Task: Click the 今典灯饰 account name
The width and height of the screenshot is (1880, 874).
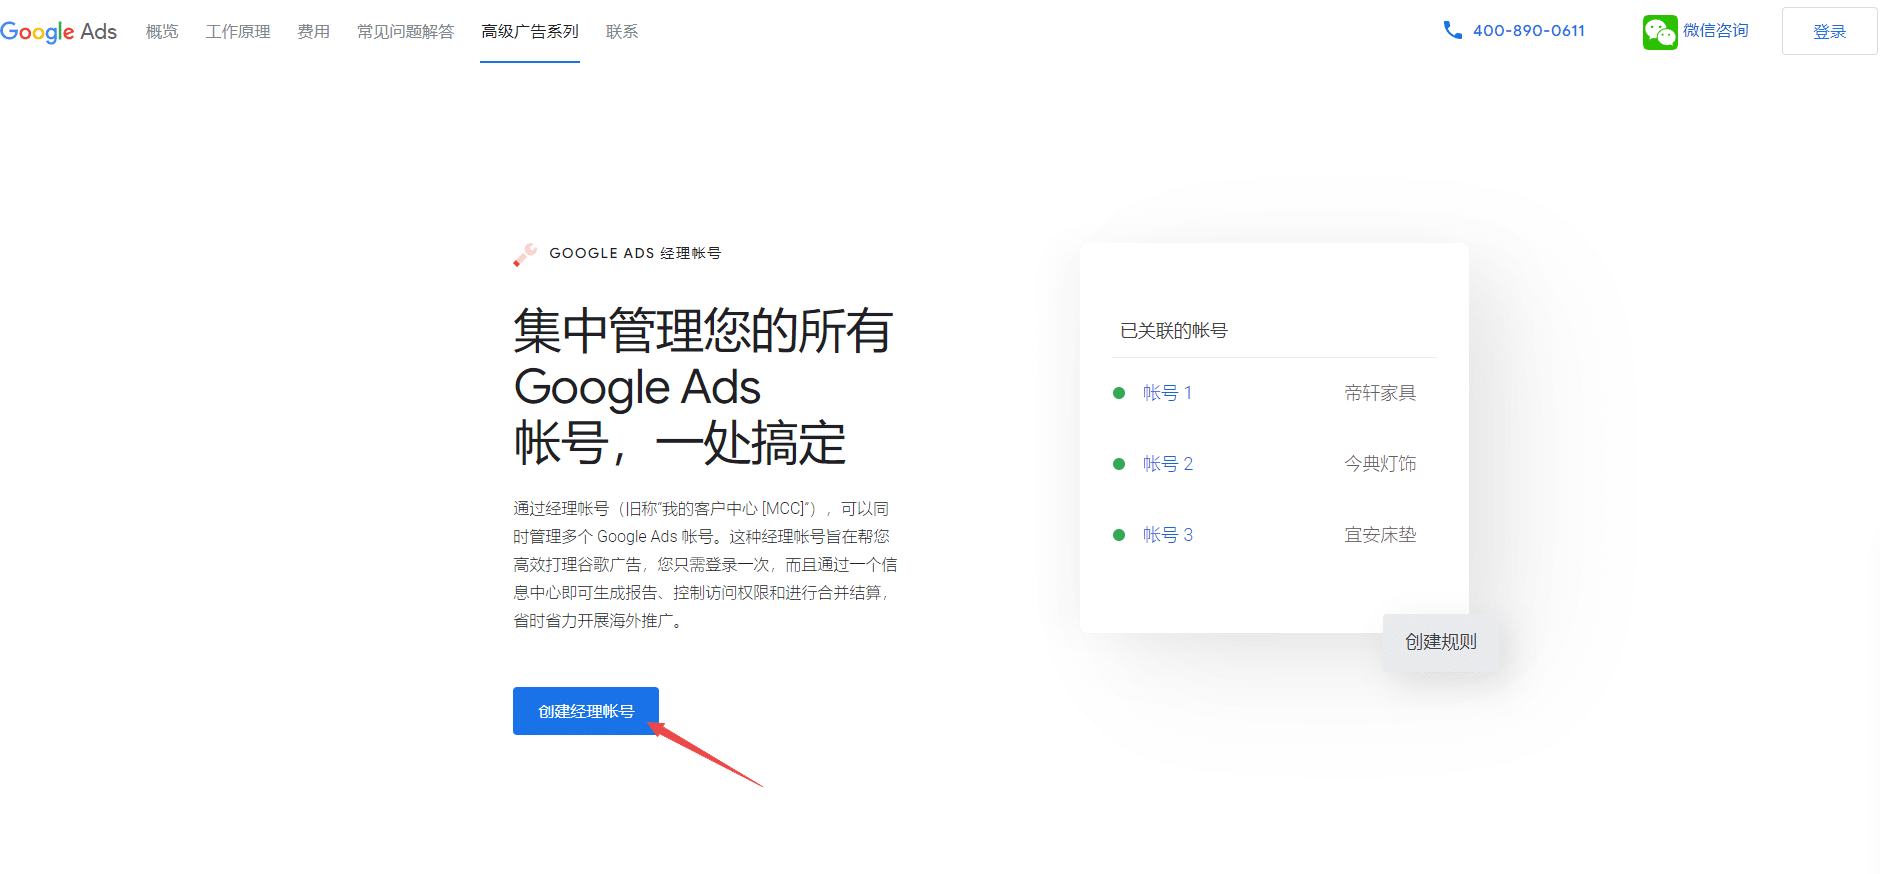Action: point(1380,464)
